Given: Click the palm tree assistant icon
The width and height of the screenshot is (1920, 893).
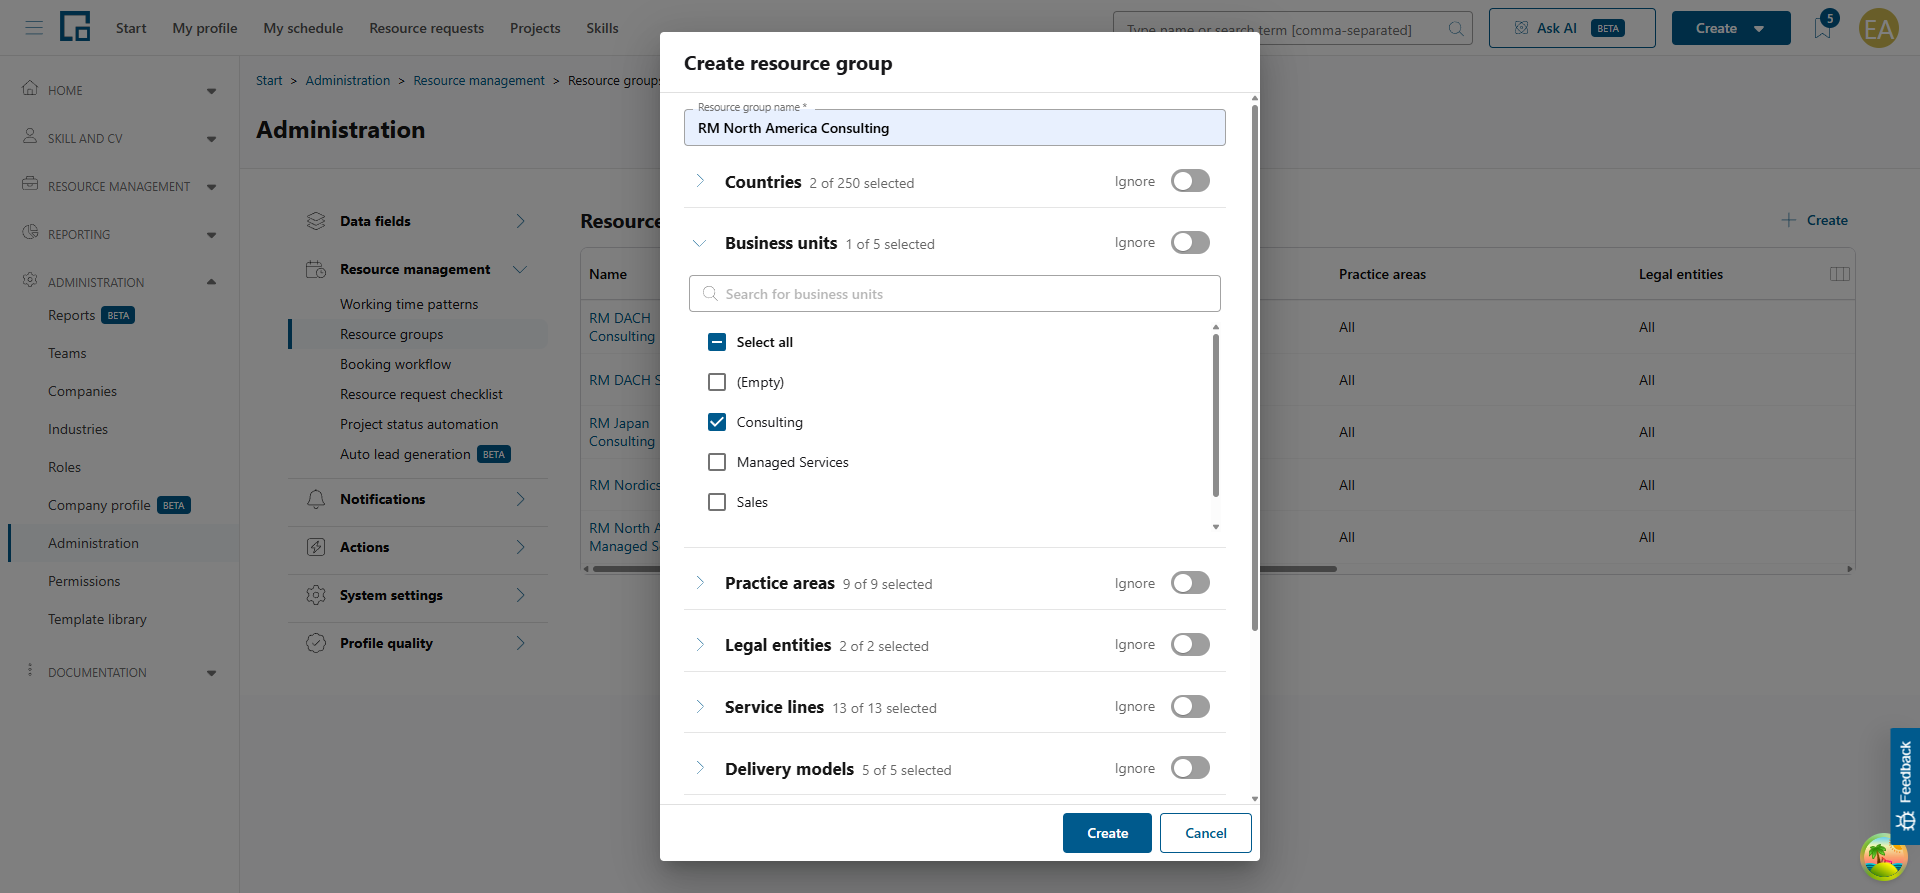Looking at the screenshot, I should [x=1883, y=856].
